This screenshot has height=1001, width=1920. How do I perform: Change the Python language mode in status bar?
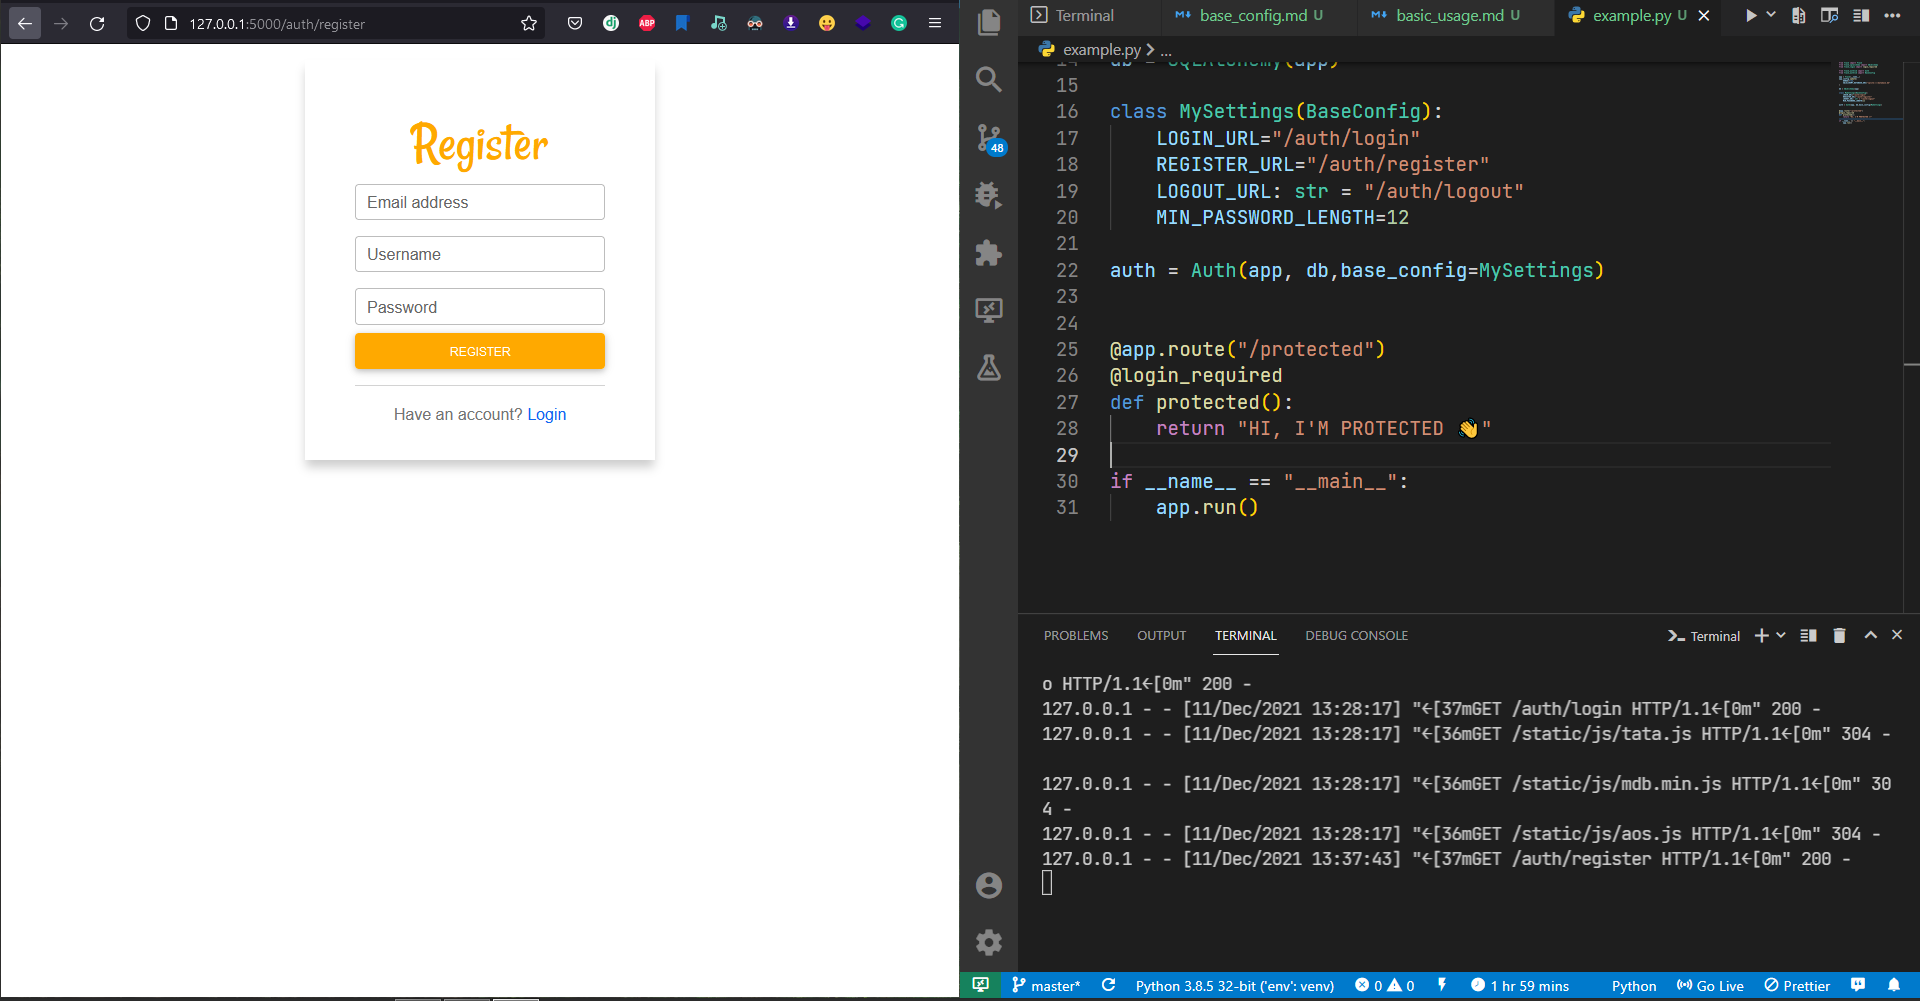click(1634, 986)
